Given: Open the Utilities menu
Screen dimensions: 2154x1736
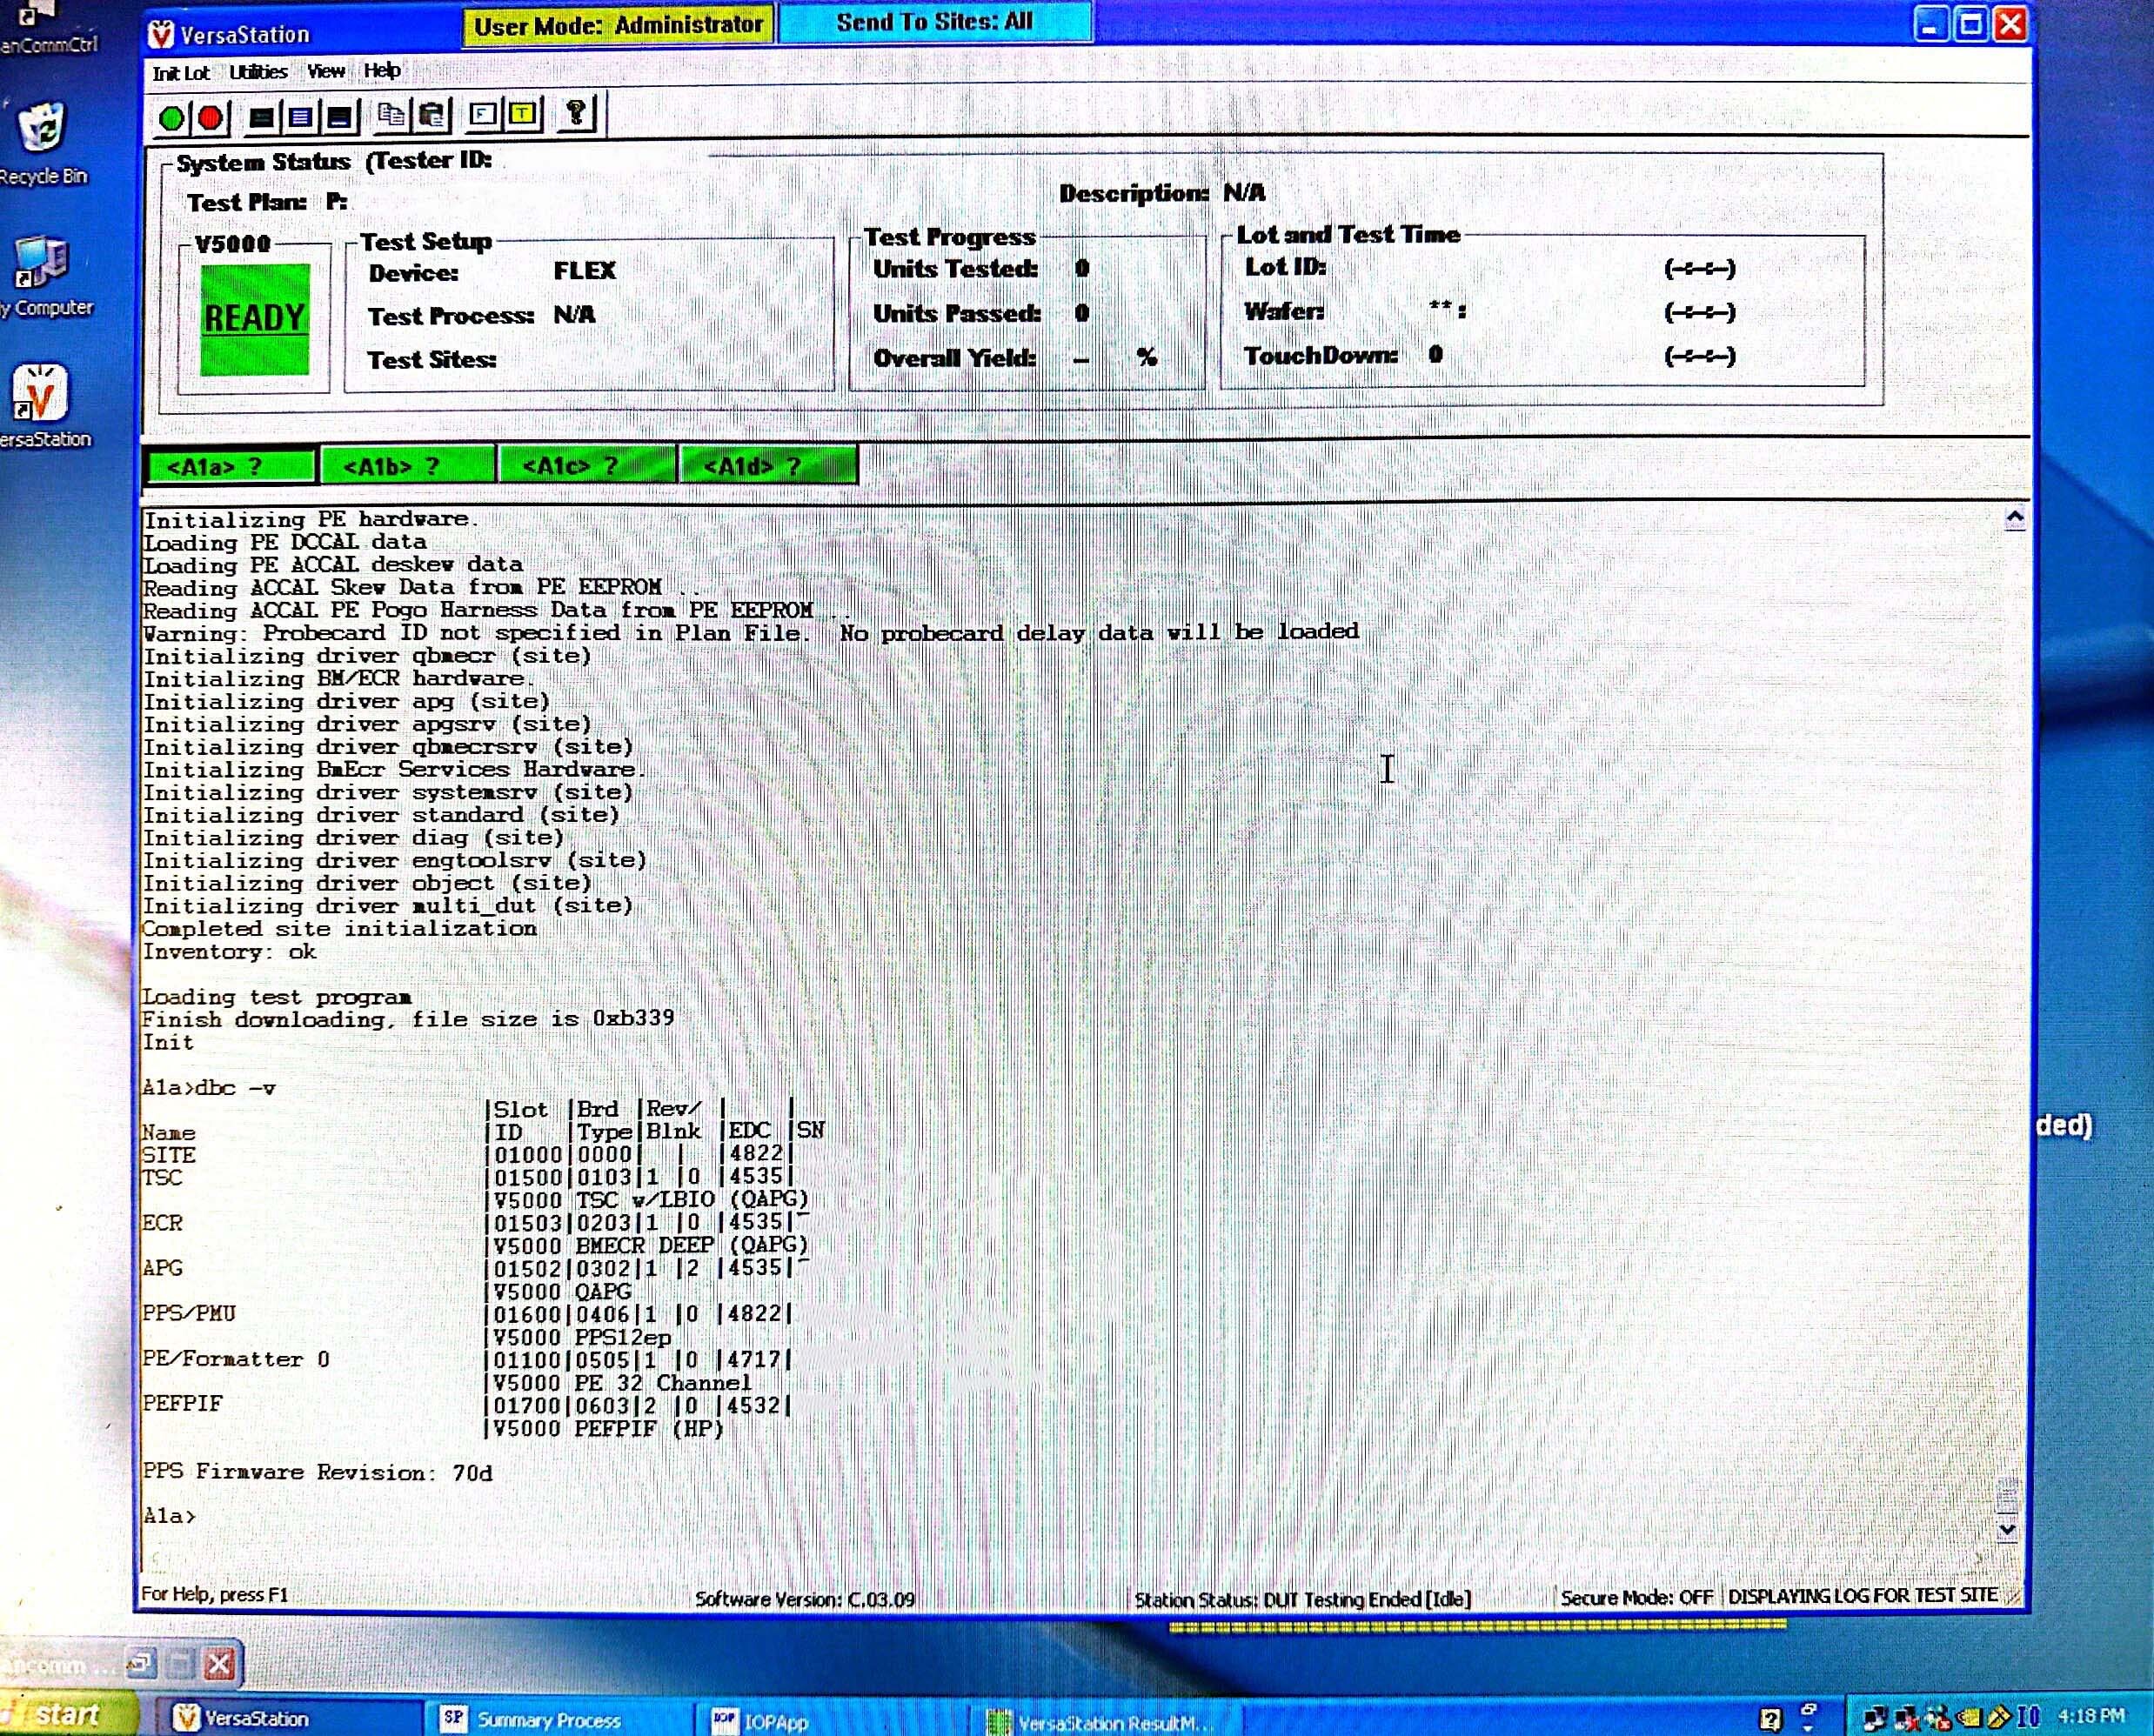Looking at the screenshot, I should [258, 72].
